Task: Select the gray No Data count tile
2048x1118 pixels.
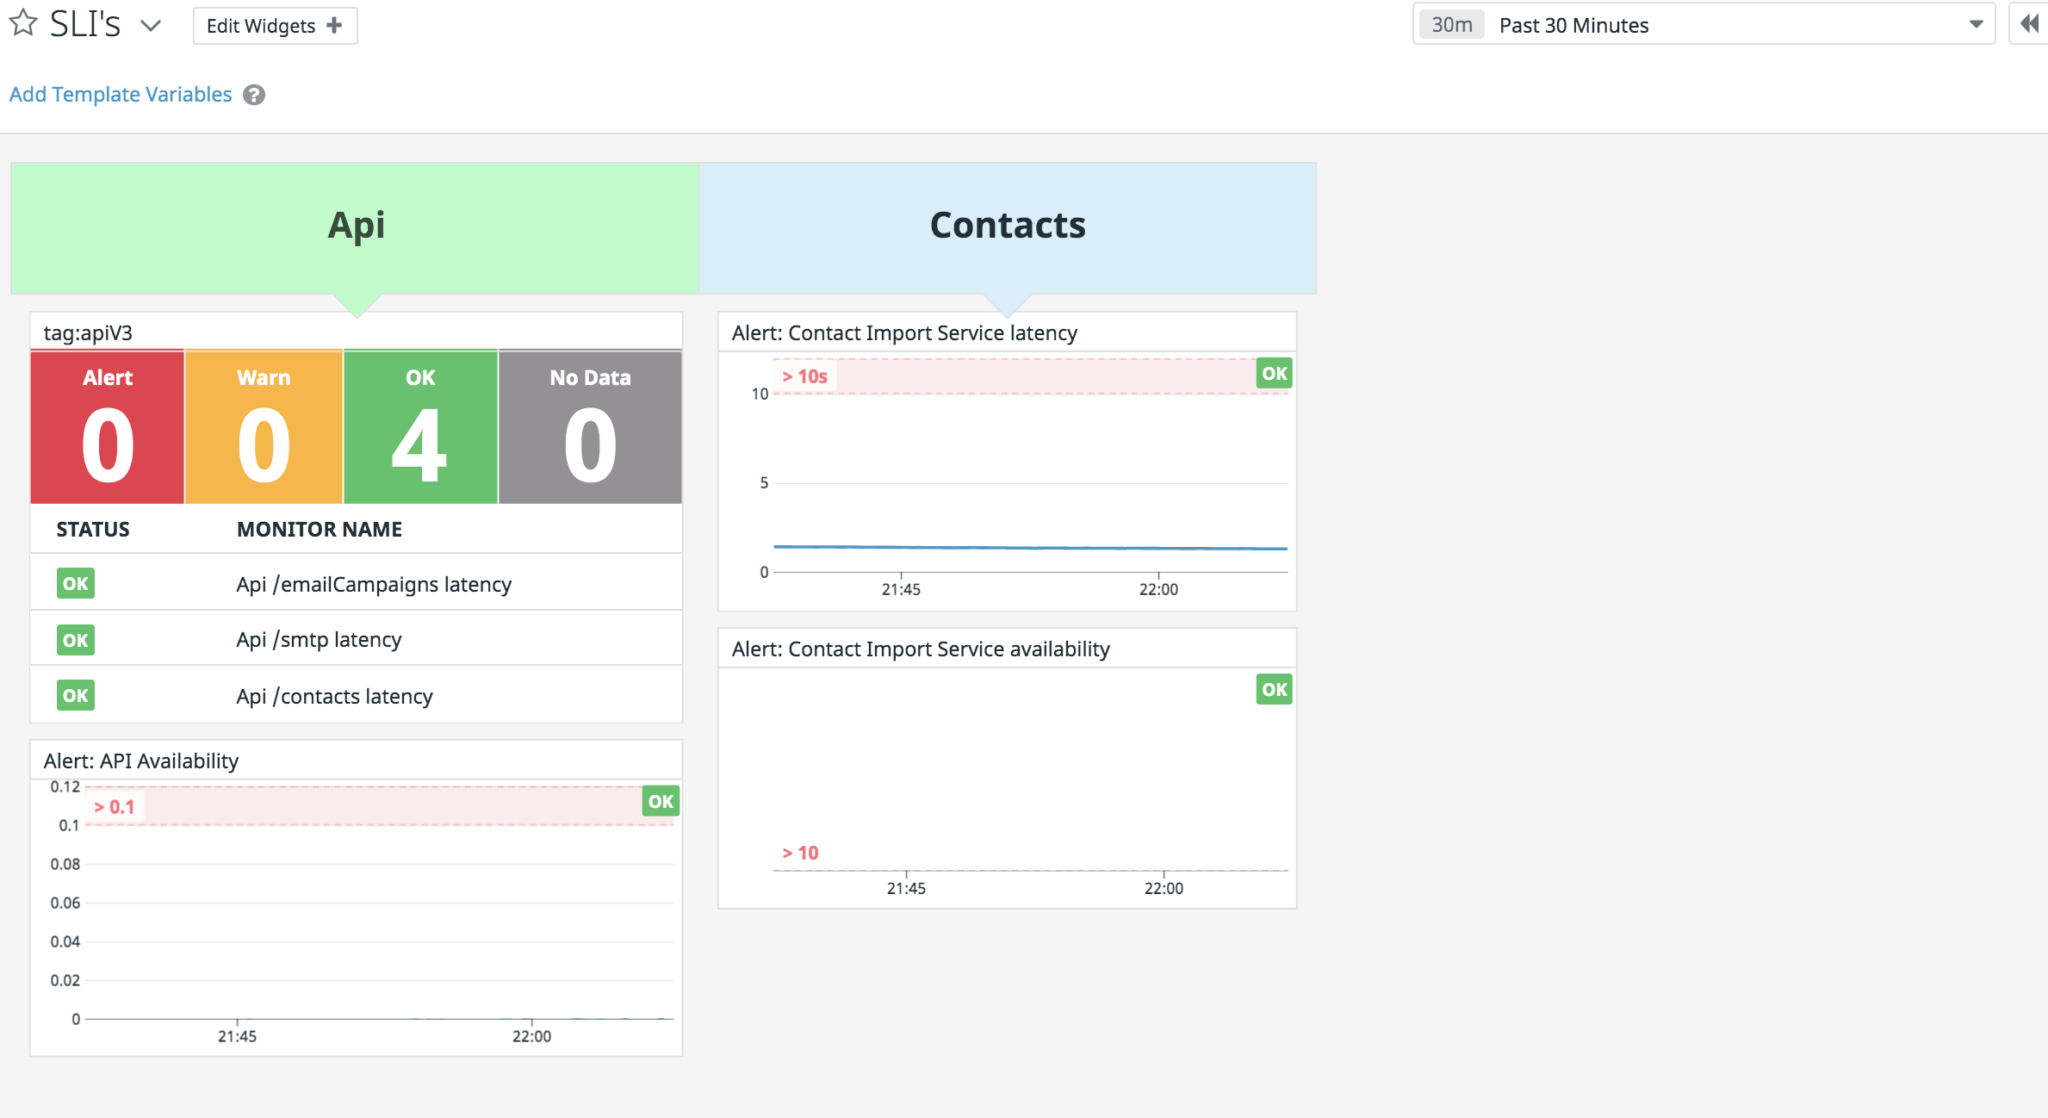Action: (x=590, y=427)
